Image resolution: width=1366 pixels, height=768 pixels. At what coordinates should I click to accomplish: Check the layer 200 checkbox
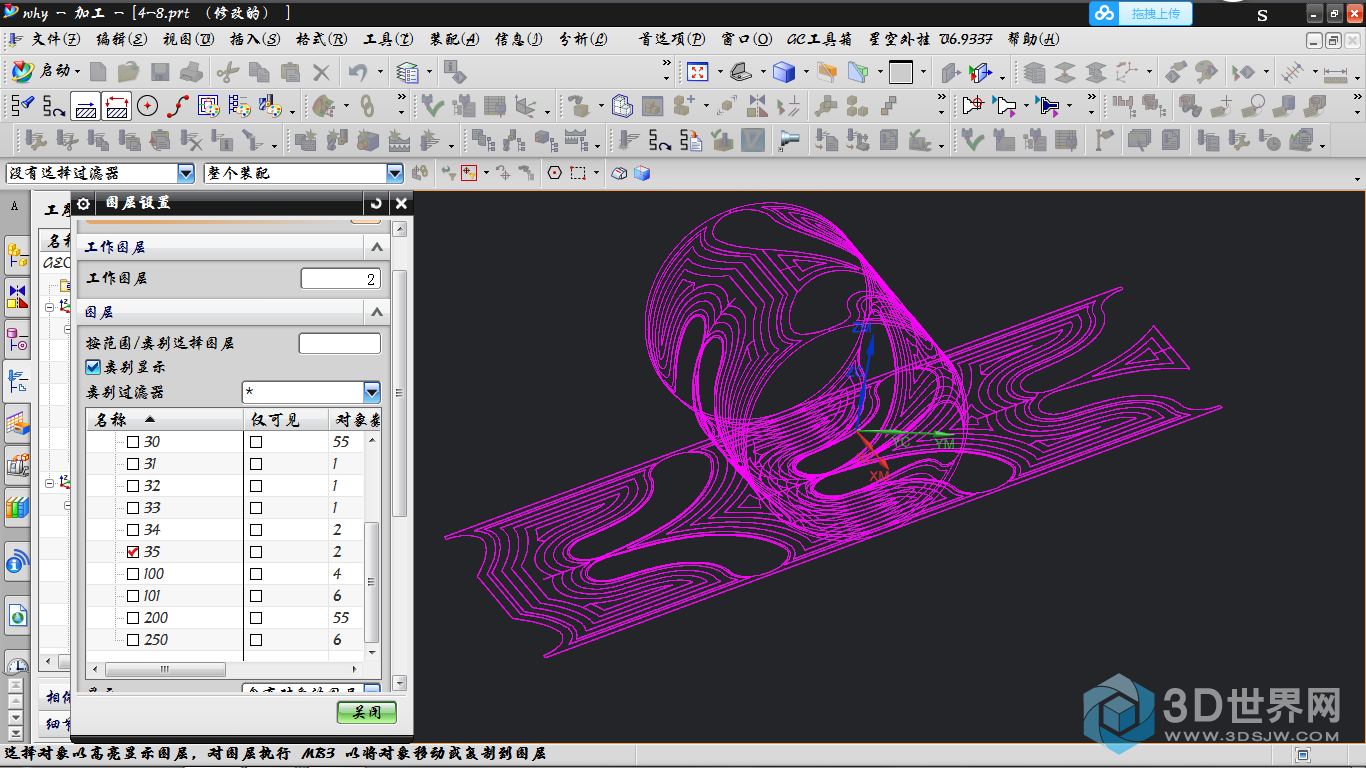pos(133,618)
